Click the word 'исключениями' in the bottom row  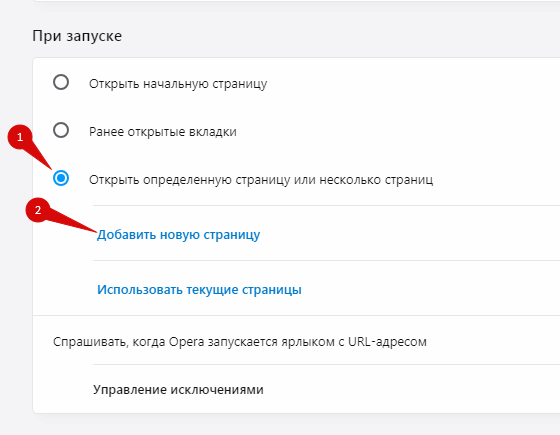tap(217, 390)
